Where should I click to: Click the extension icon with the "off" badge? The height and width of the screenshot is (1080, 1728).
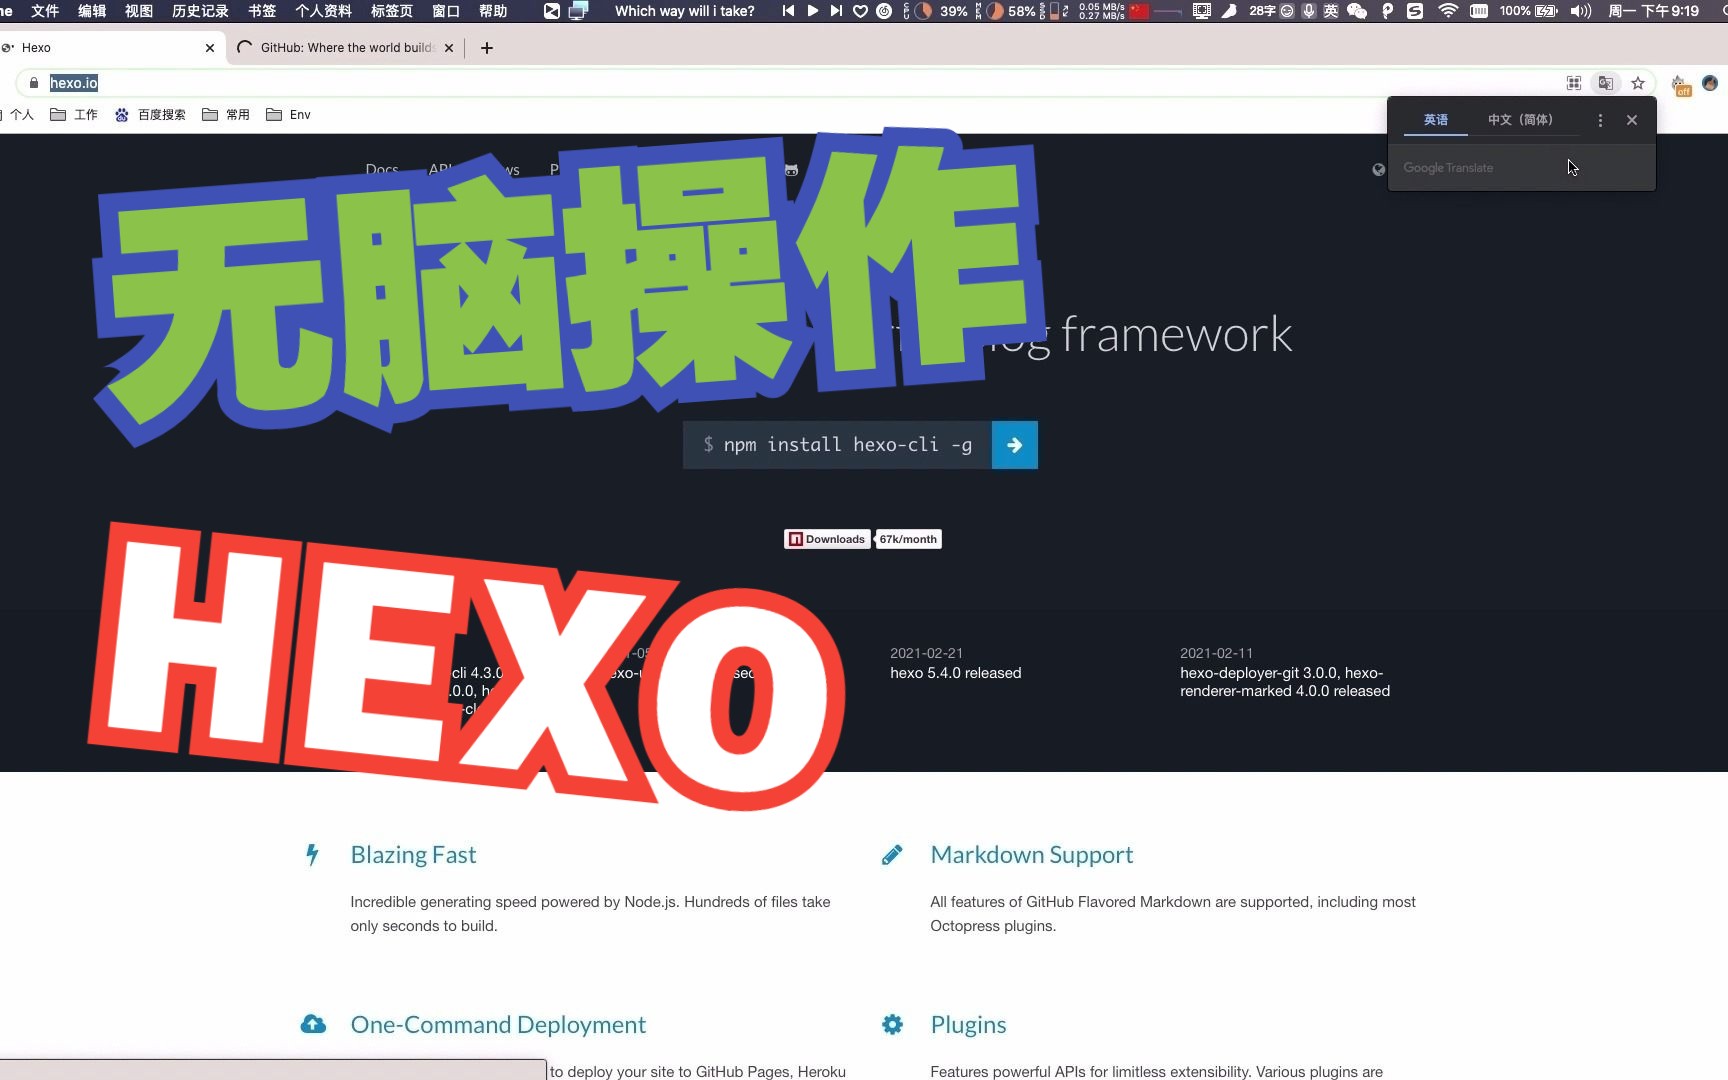[1680, 85]
